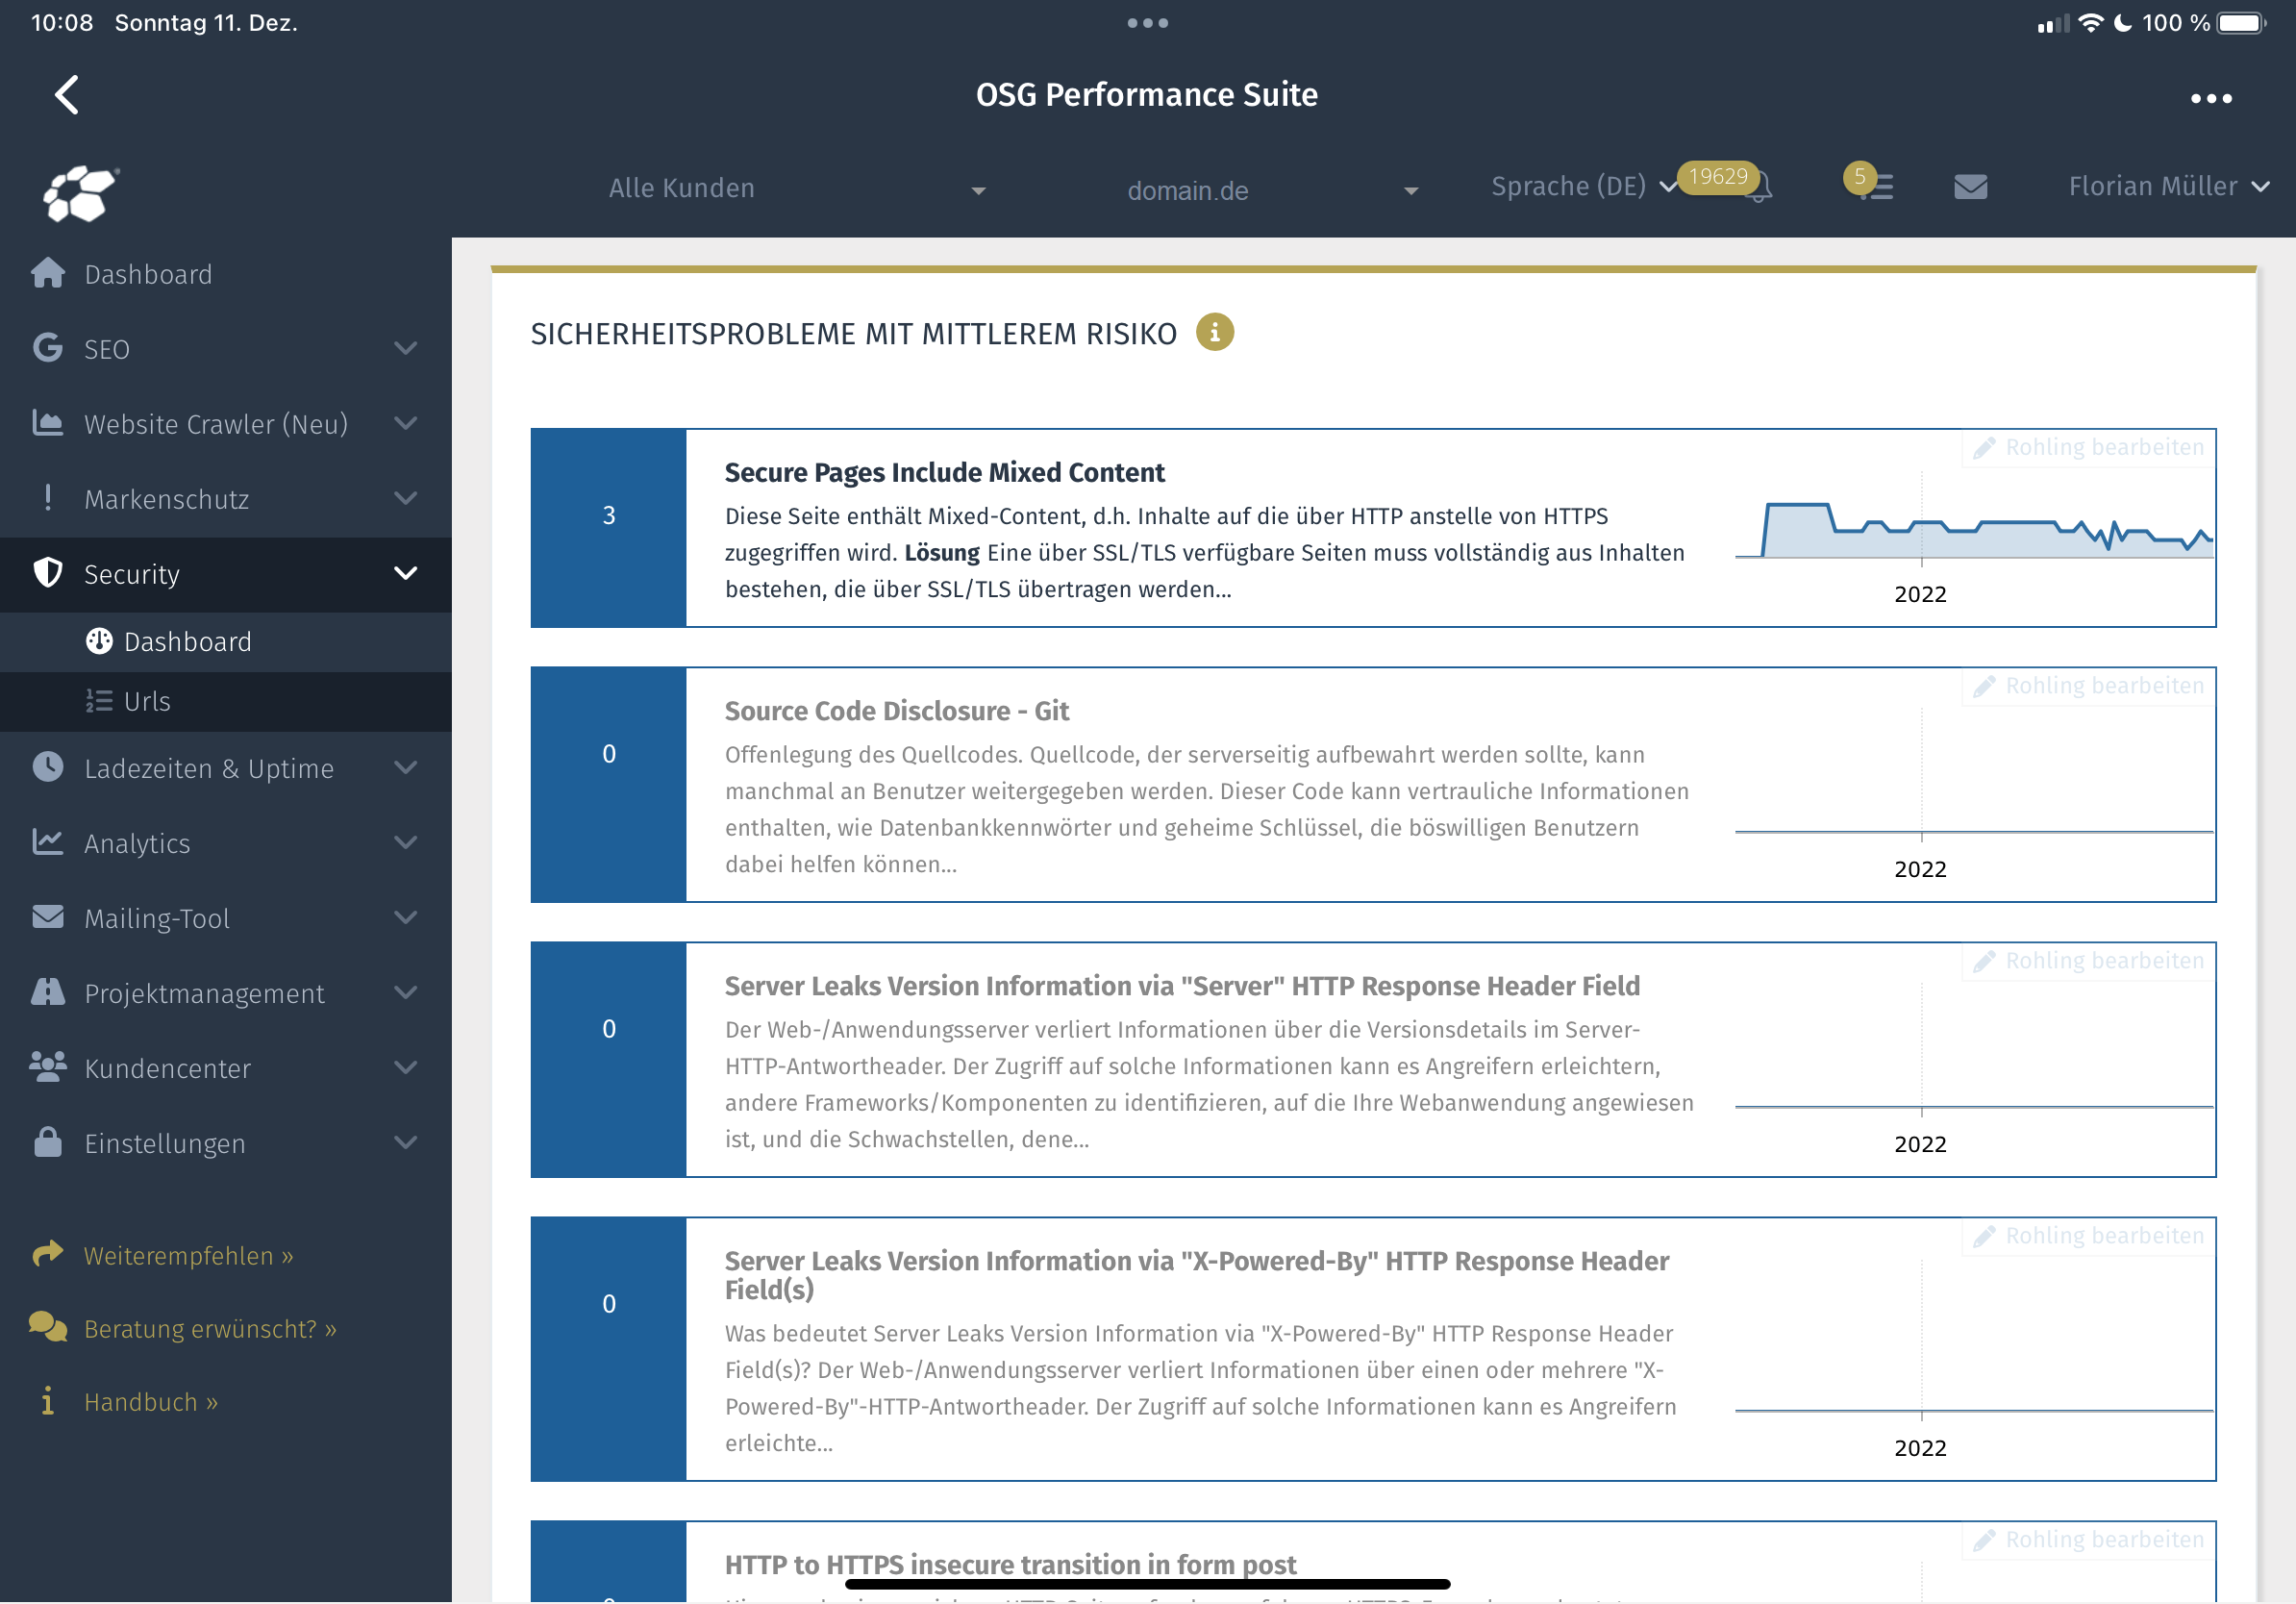Click Rohling bearbeiten on HTTP to HTTPS card
Image resolution: width=2296 pixels, height=1604 pixels.
coord(2088,1539)
